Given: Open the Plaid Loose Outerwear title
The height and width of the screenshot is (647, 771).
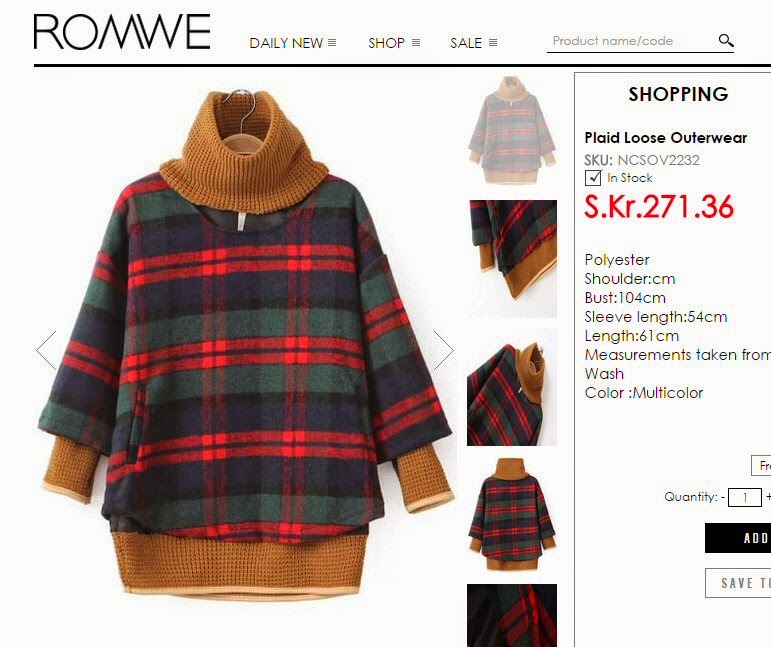Looking at the screenshot, I should 665,138.
